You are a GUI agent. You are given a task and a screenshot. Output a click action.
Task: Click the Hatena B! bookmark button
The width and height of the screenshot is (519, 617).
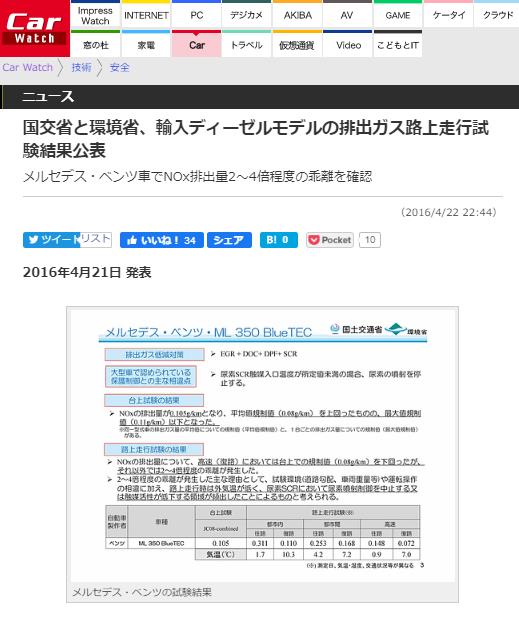click(x=279, y=240)
